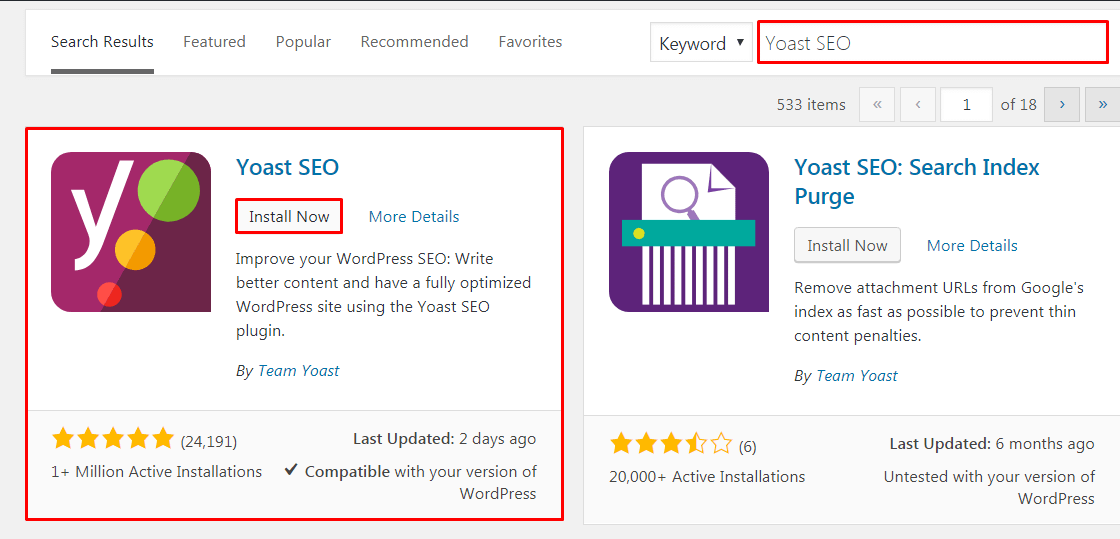Switch to the Favorites tab
Screen dimensions: 1120x539
(530, 42)
